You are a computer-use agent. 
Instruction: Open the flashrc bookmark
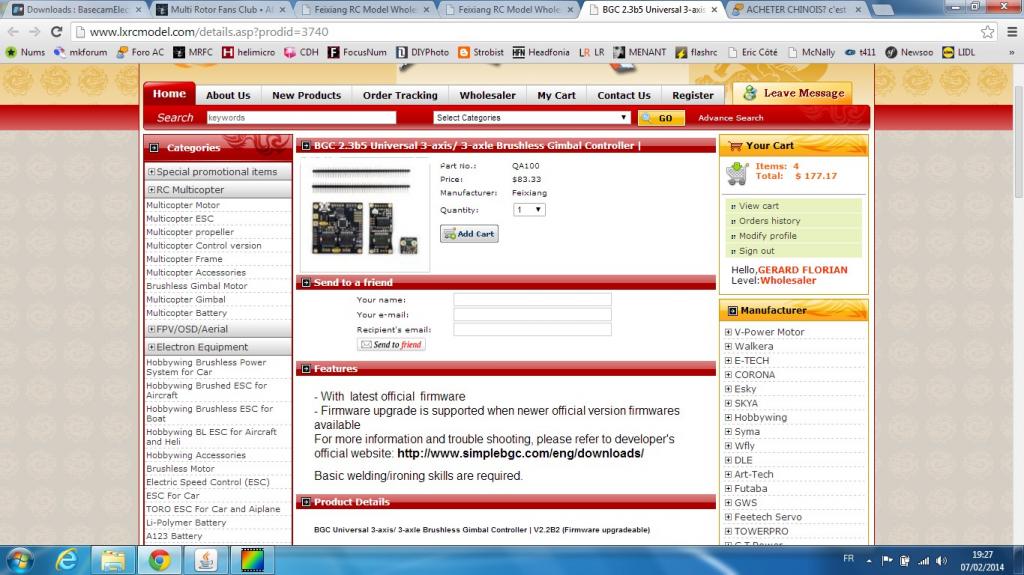point(696,52)
